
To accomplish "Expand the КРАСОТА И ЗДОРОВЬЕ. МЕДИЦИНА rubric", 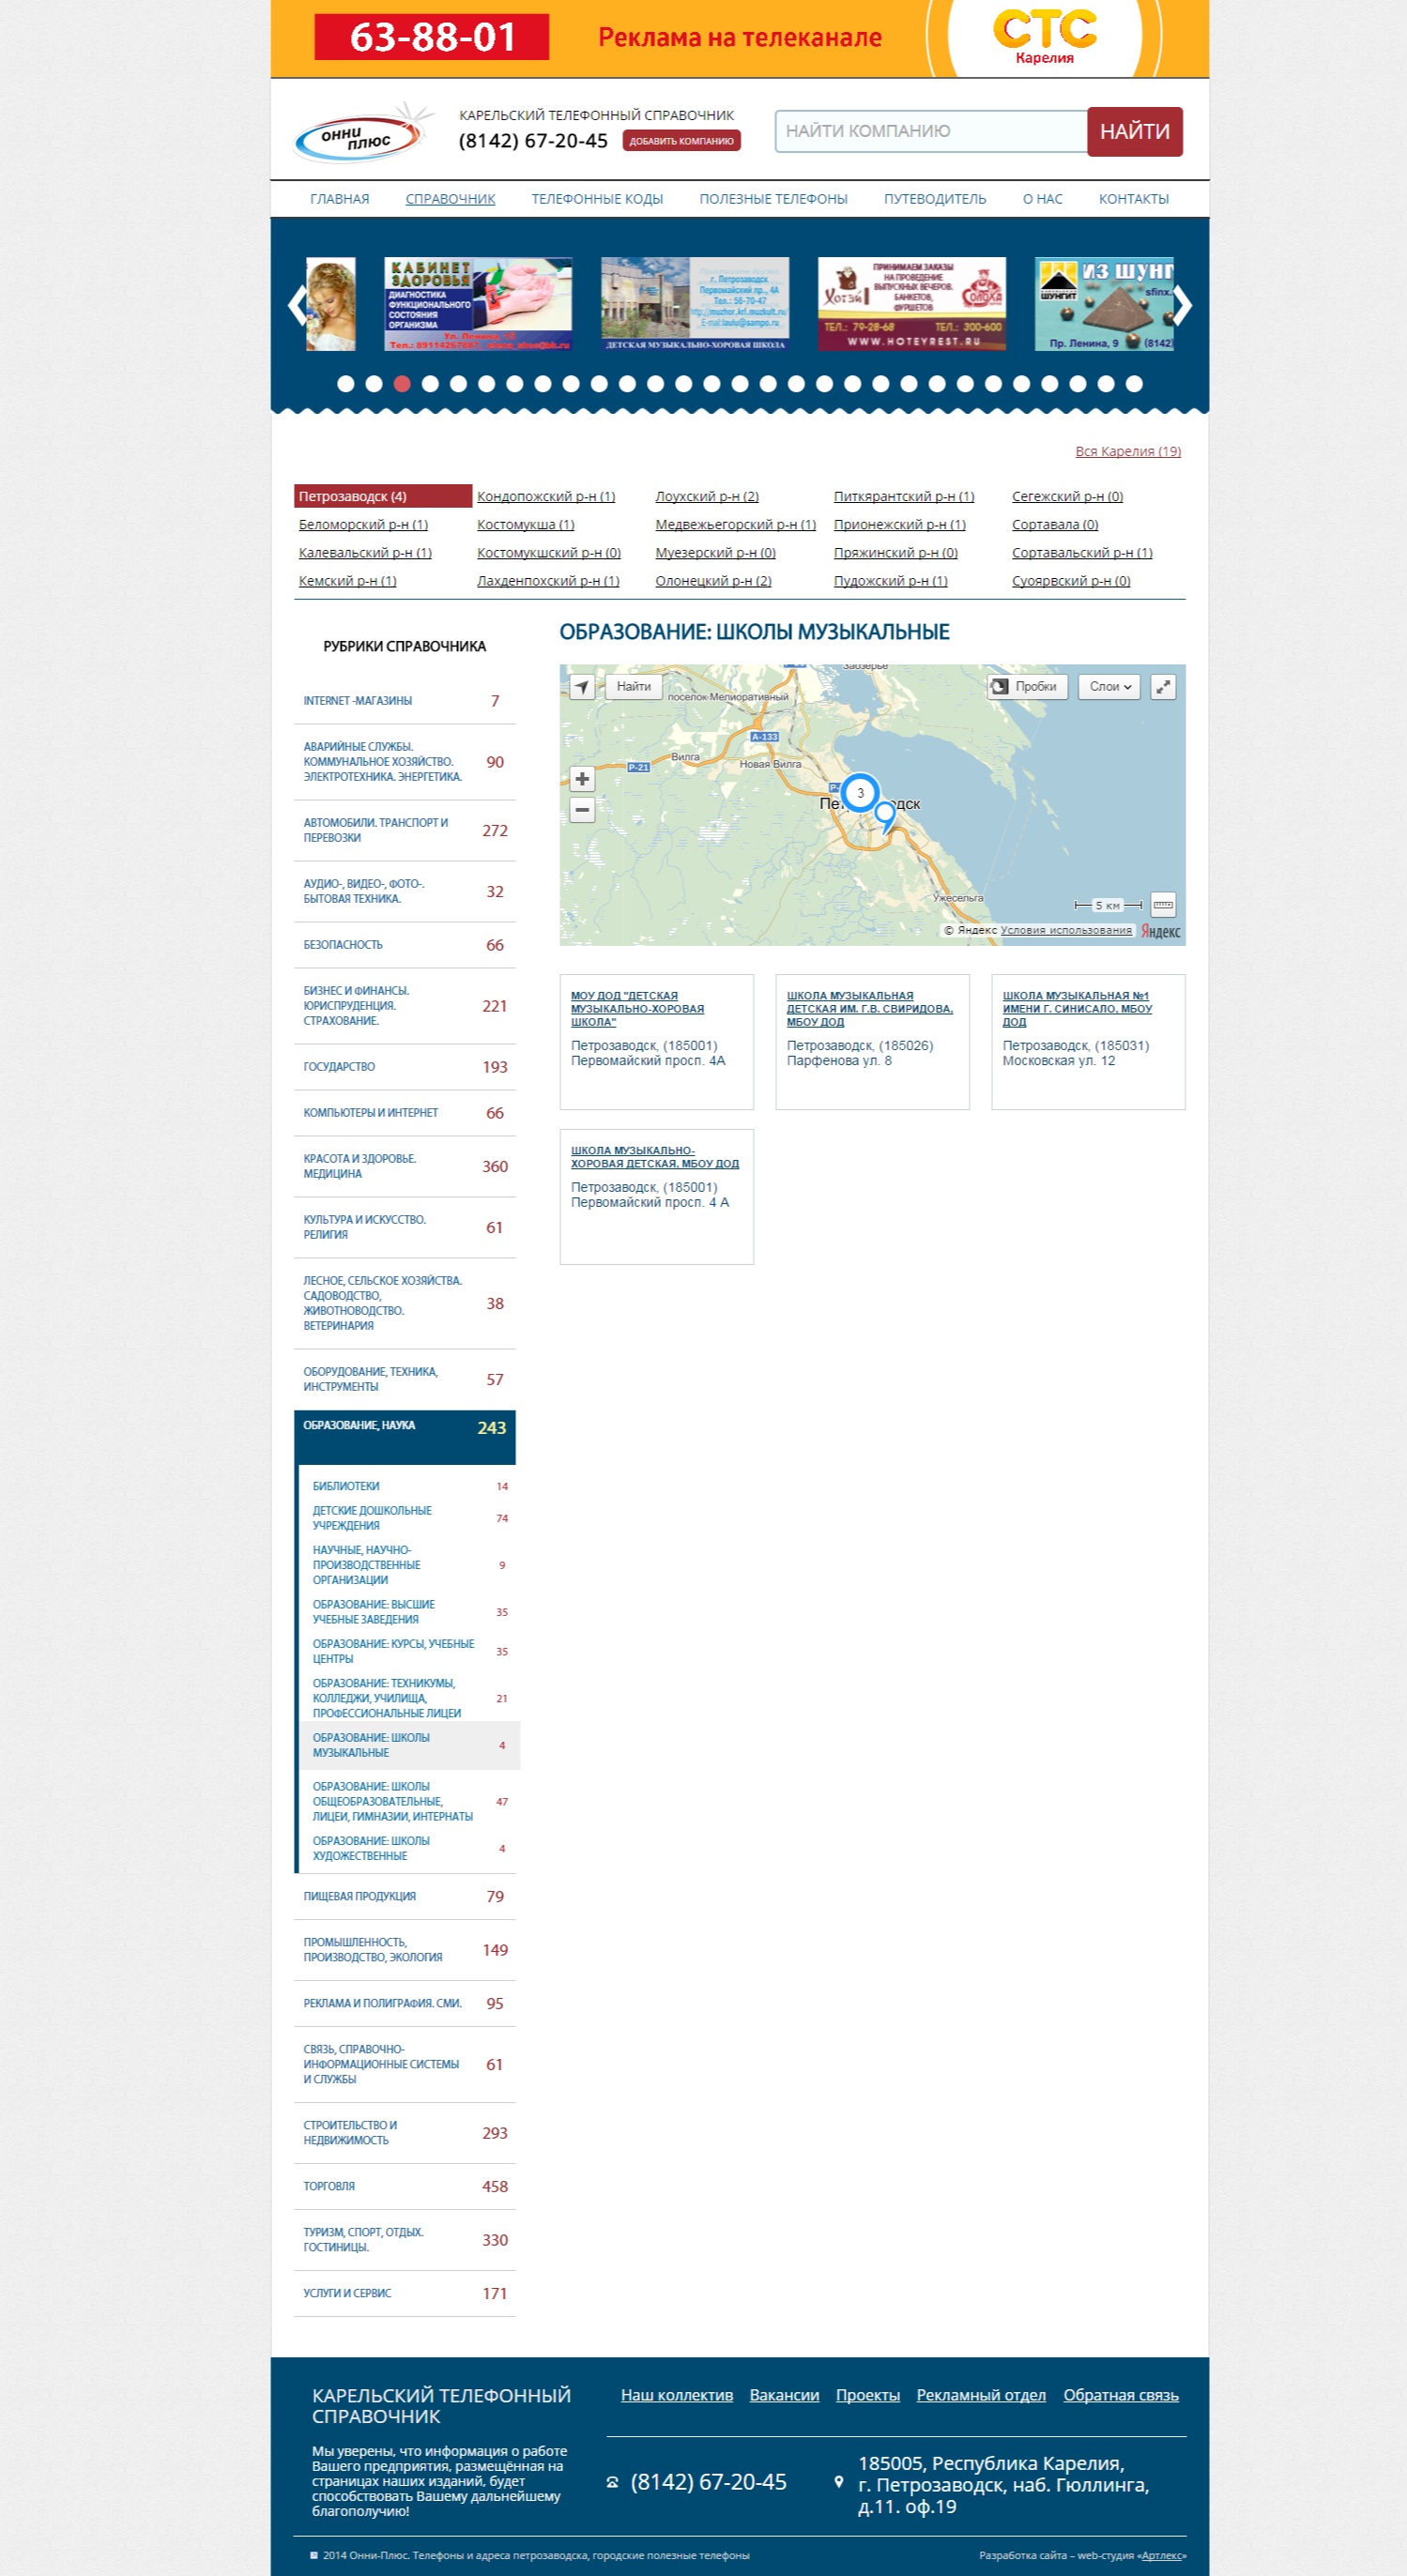I will tap(405, 1166).
